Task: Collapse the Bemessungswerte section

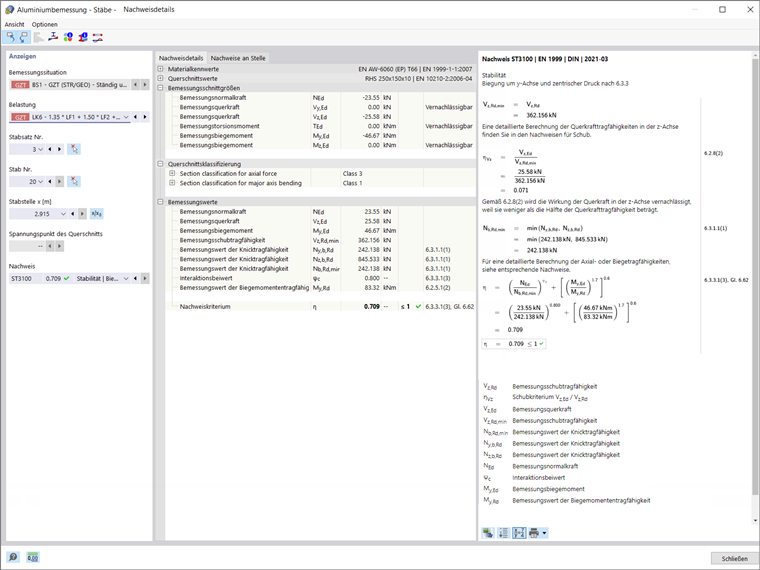Action: pos(160,202)
